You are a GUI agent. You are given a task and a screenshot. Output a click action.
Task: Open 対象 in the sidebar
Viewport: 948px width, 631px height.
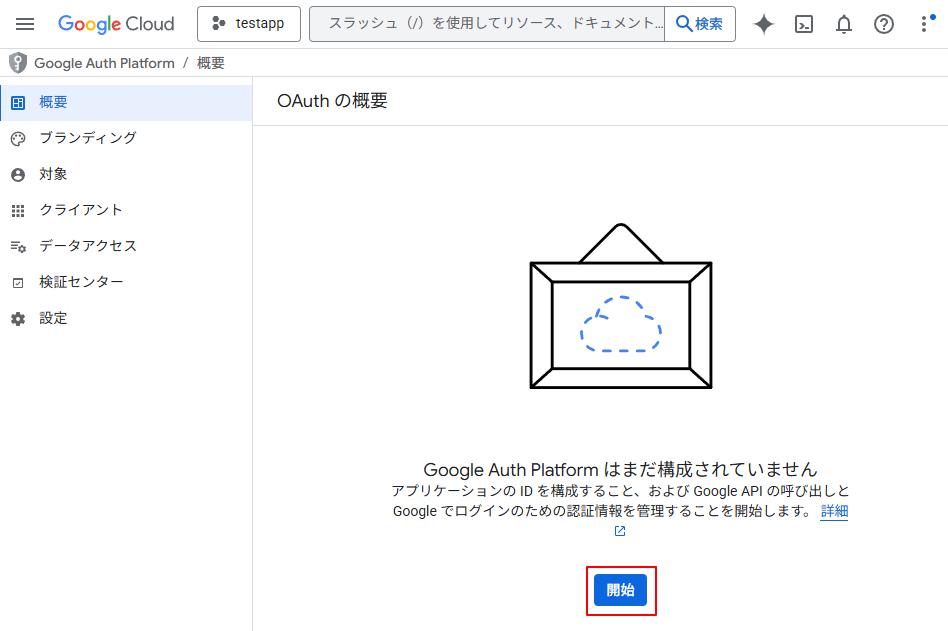[54, 174]
